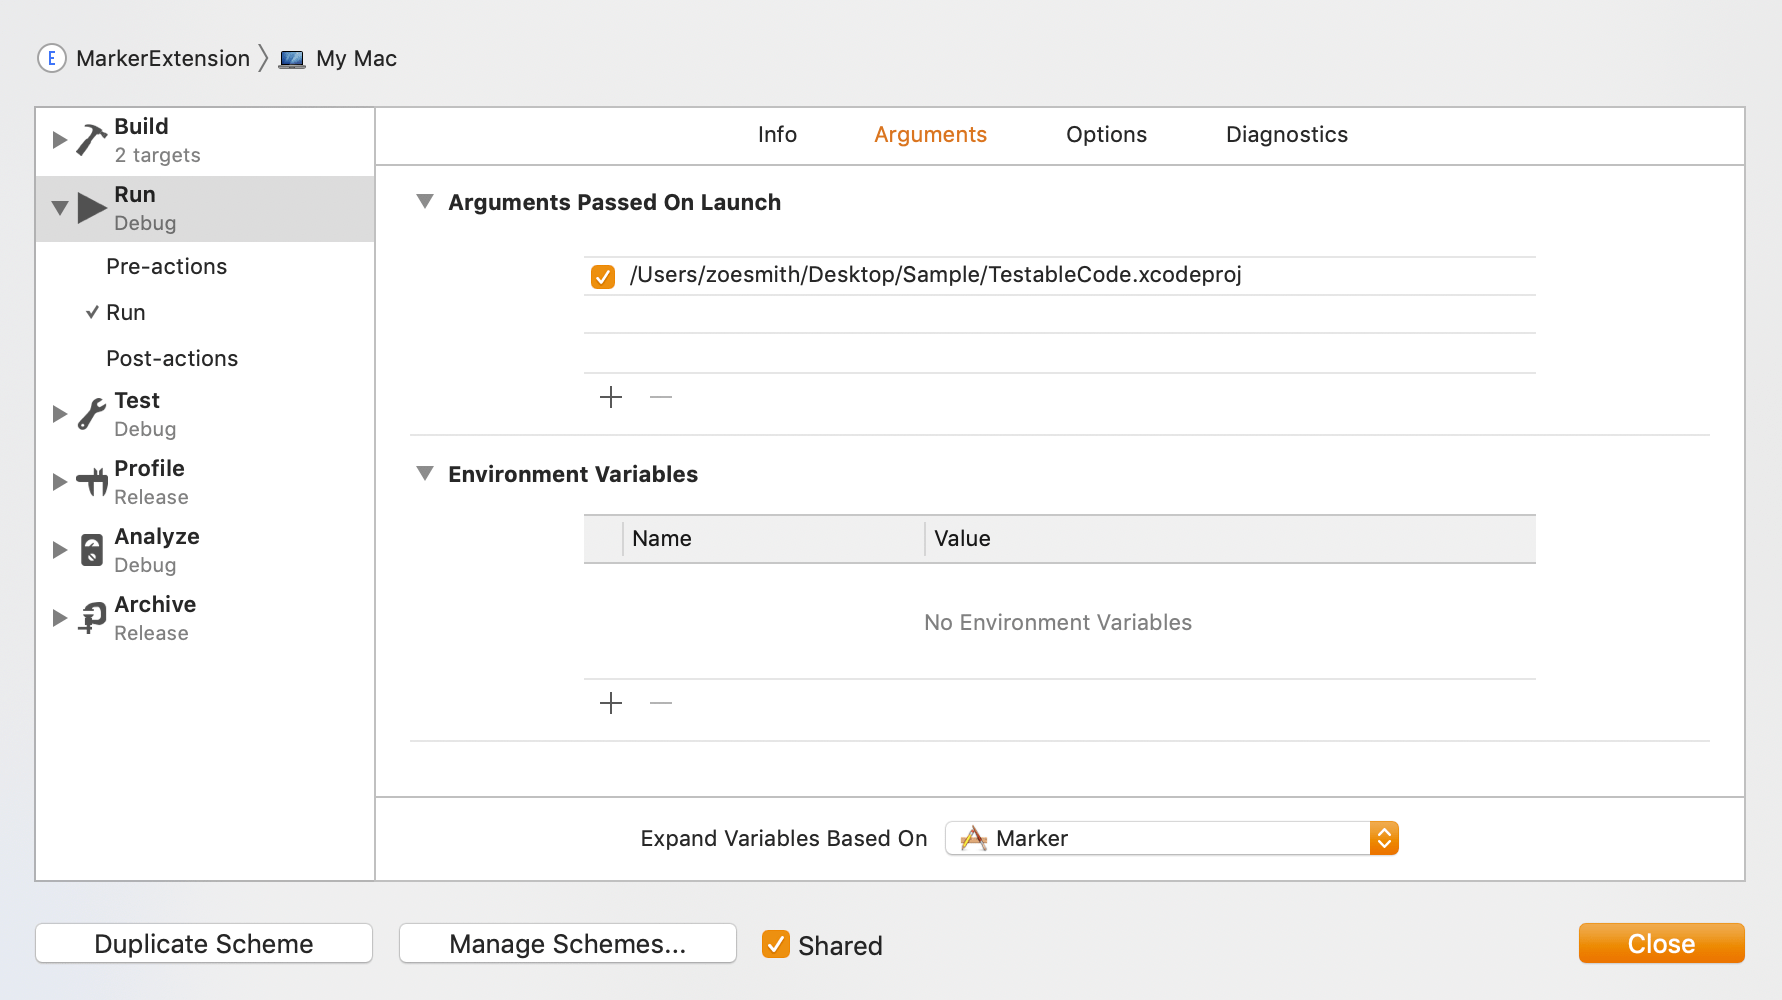Image resolution: width=1782 pixels, height=1000 pixels.
Task: Select the Build hammer icon
Action: 91,139
